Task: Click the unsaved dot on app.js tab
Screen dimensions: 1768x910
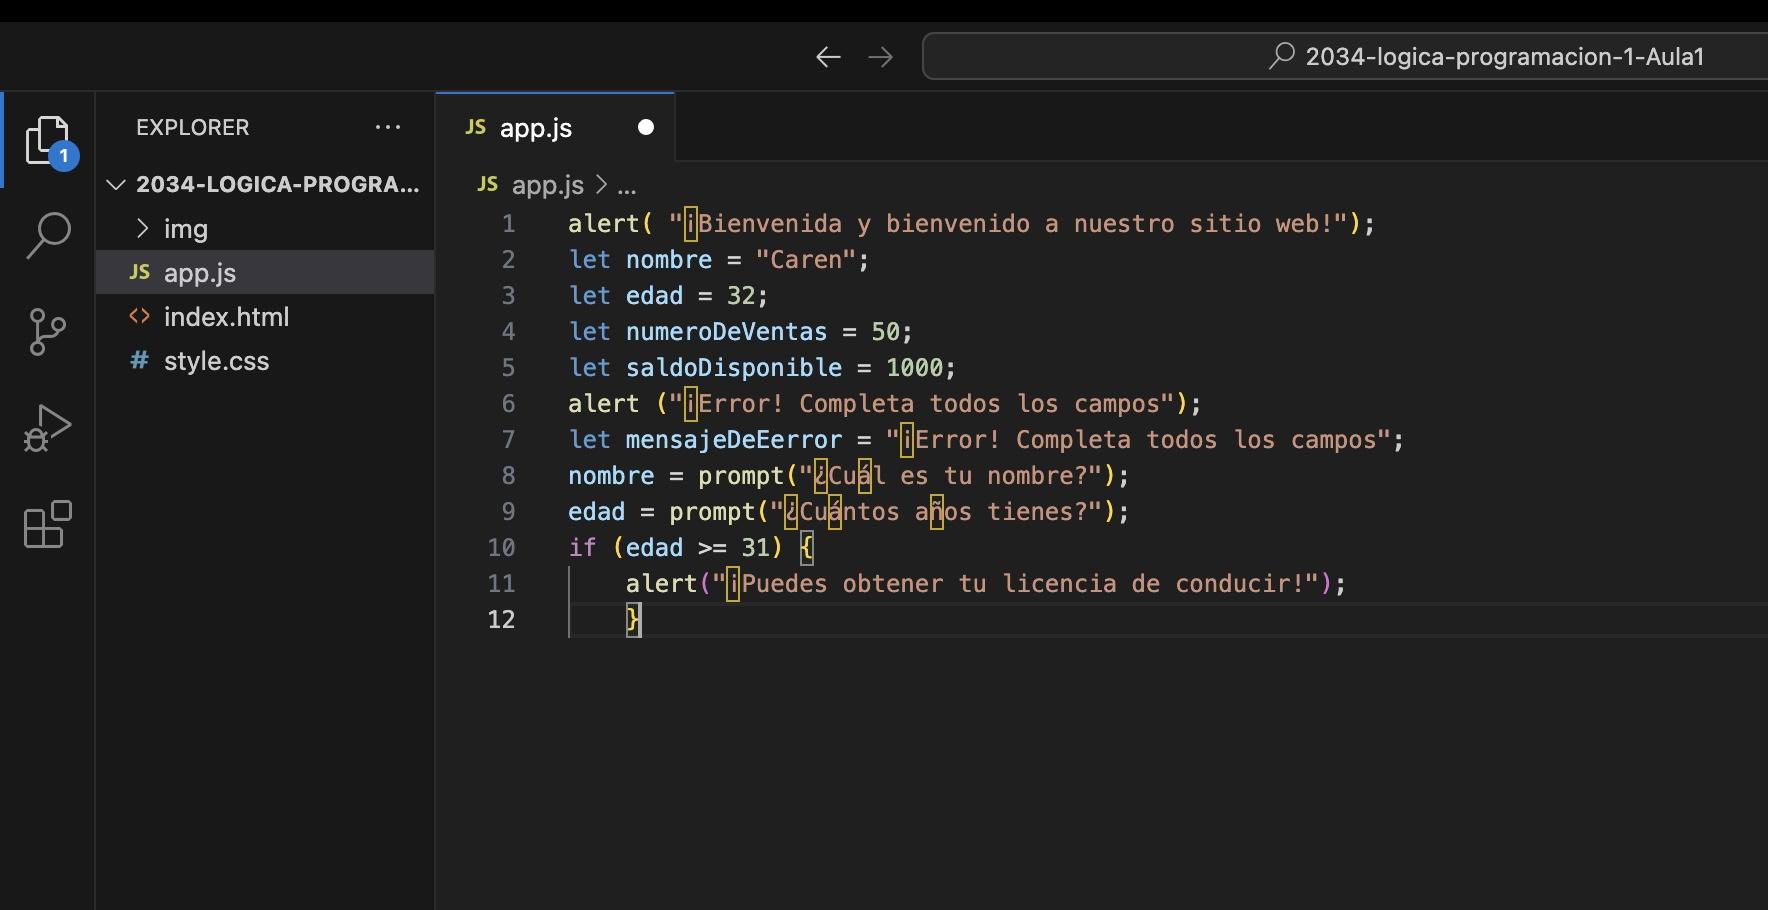Action: tap(646, 127)
